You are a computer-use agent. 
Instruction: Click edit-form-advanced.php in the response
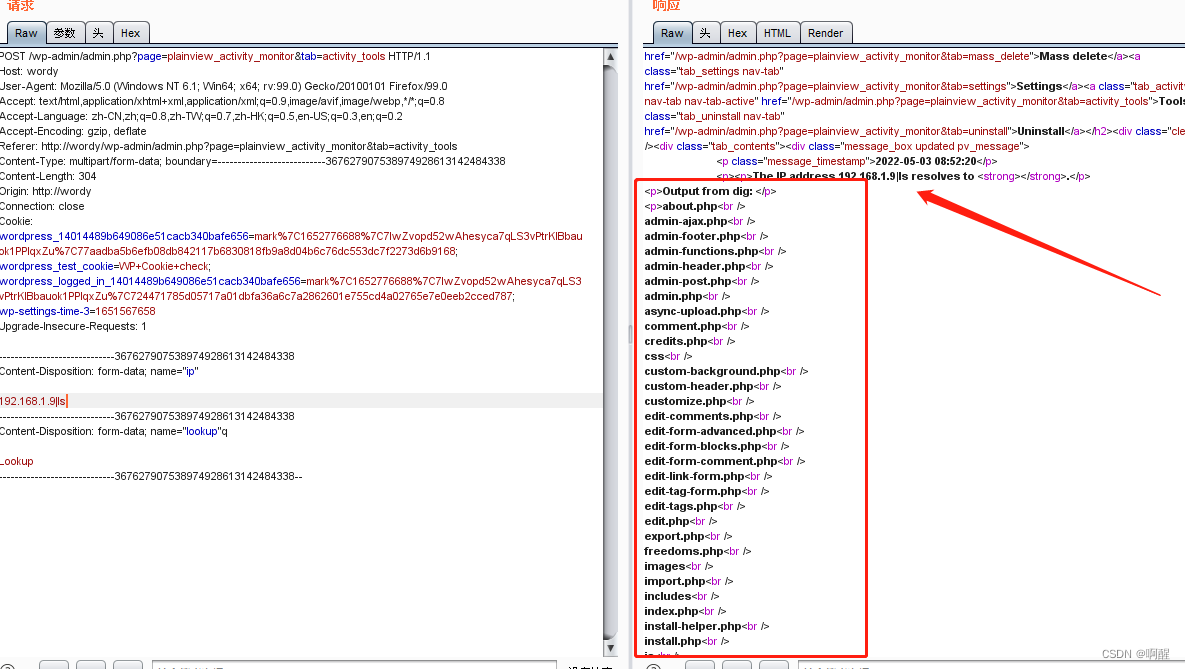point(710,432)
